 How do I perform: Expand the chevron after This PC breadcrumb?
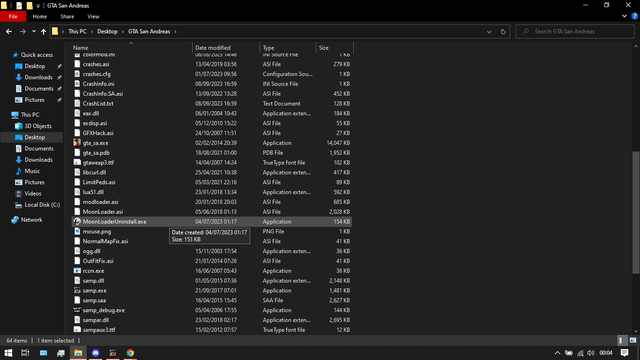(x=92, y=31)
